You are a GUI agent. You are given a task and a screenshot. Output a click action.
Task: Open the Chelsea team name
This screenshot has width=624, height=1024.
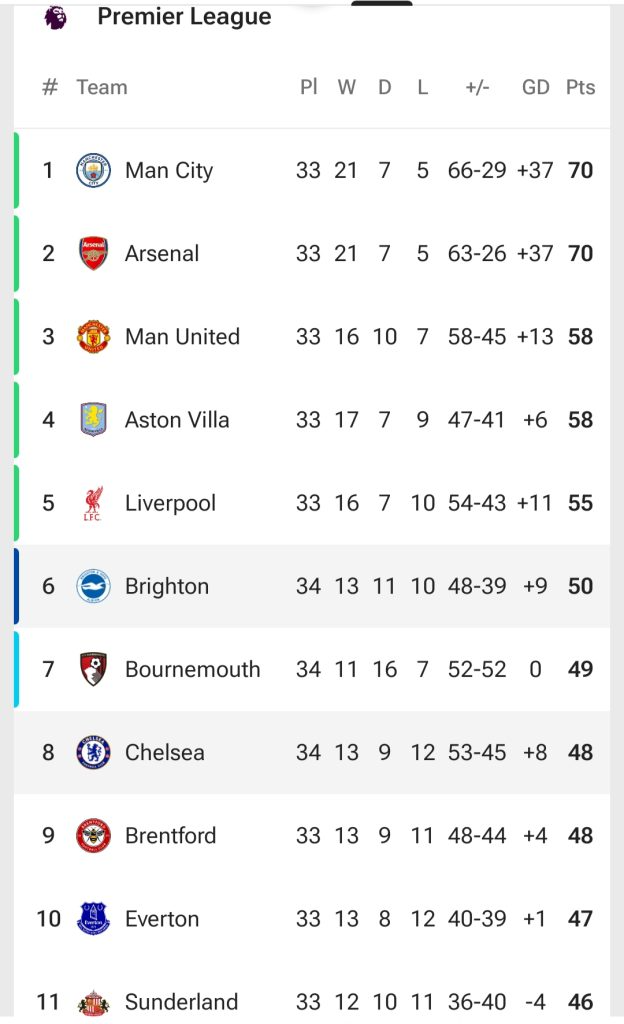[164, 752]
